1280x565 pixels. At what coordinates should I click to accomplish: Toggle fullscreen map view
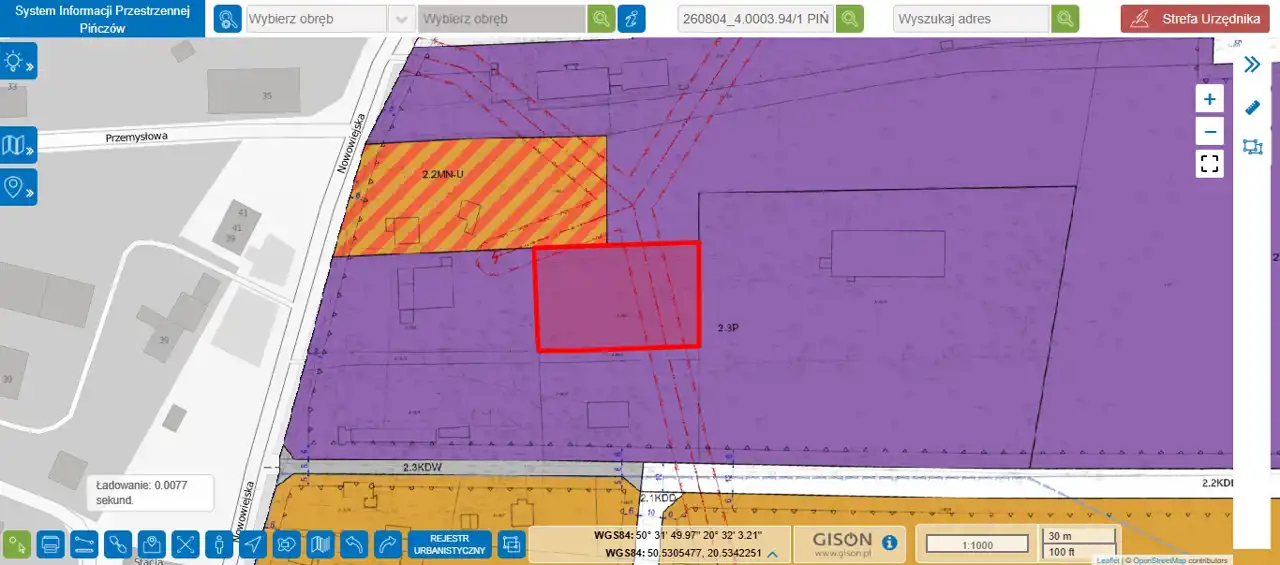1210,164
